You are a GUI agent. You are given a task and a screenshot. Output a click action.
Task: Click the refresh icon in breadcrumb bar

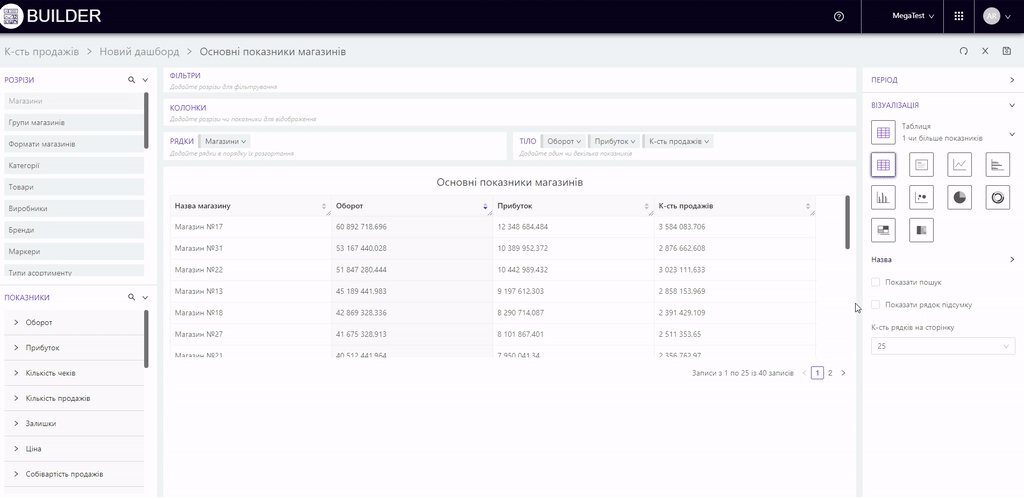pos(963,51)
